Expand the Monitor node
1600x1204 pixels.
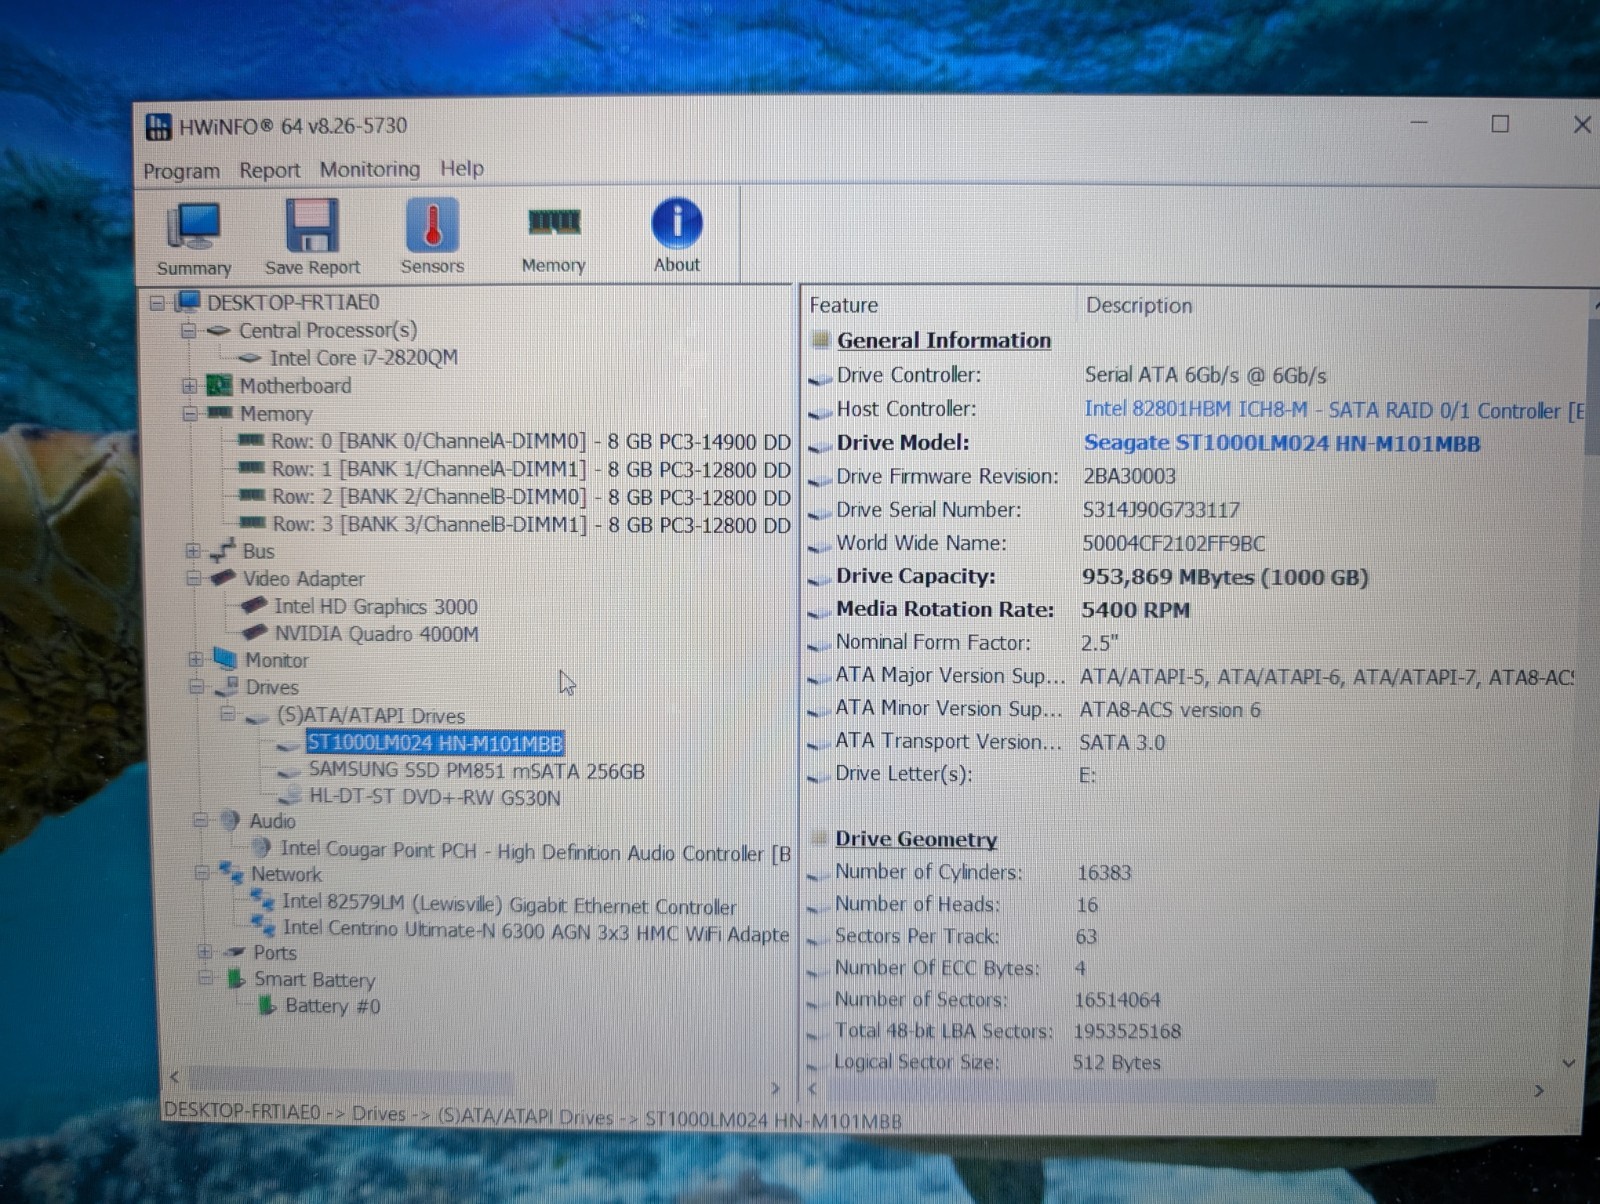tap(195, 660)
